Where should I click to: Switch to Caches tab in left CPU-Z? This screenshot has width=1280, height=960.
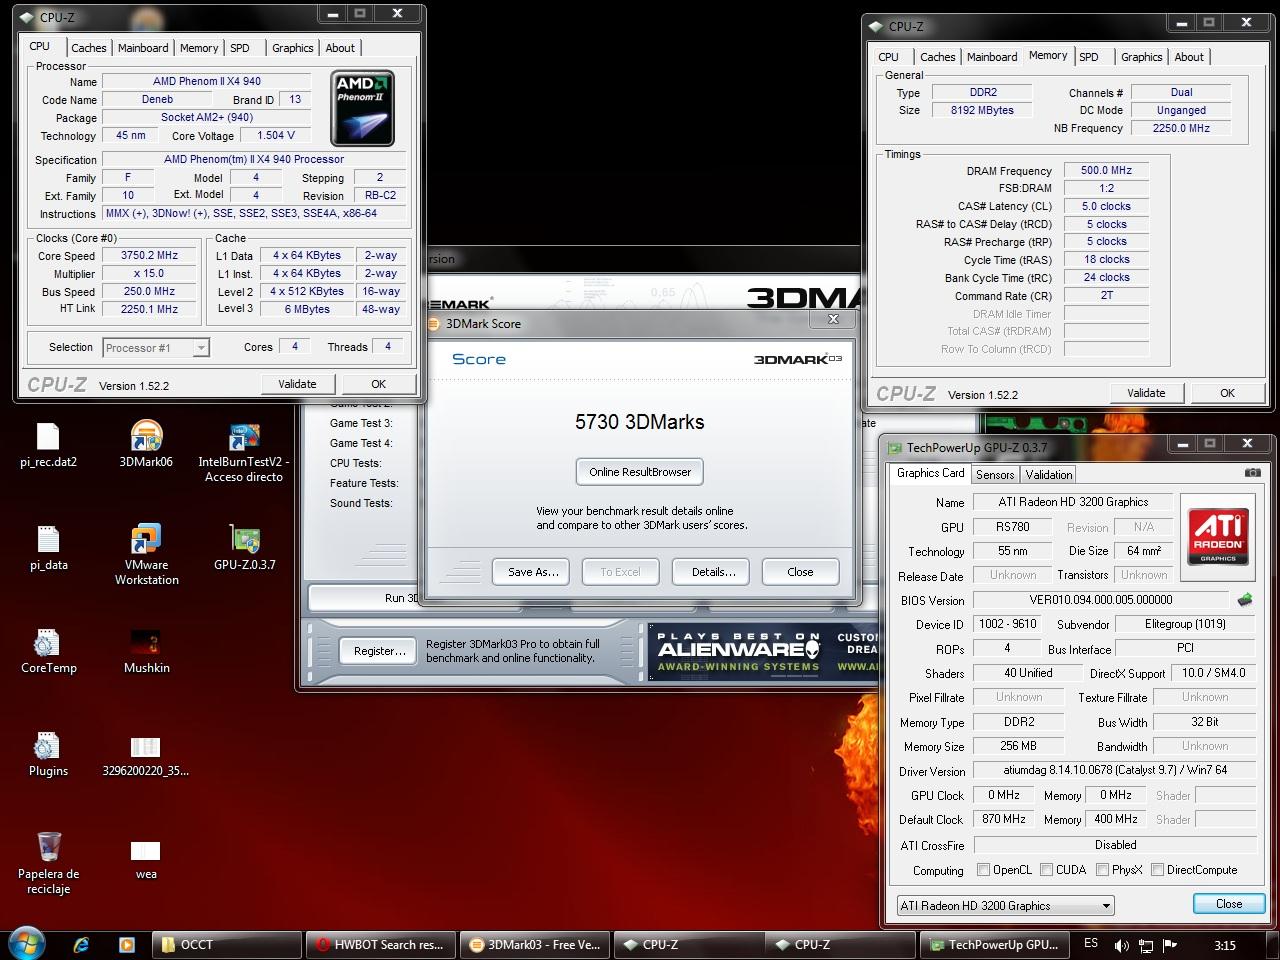(x=88, y=48)
